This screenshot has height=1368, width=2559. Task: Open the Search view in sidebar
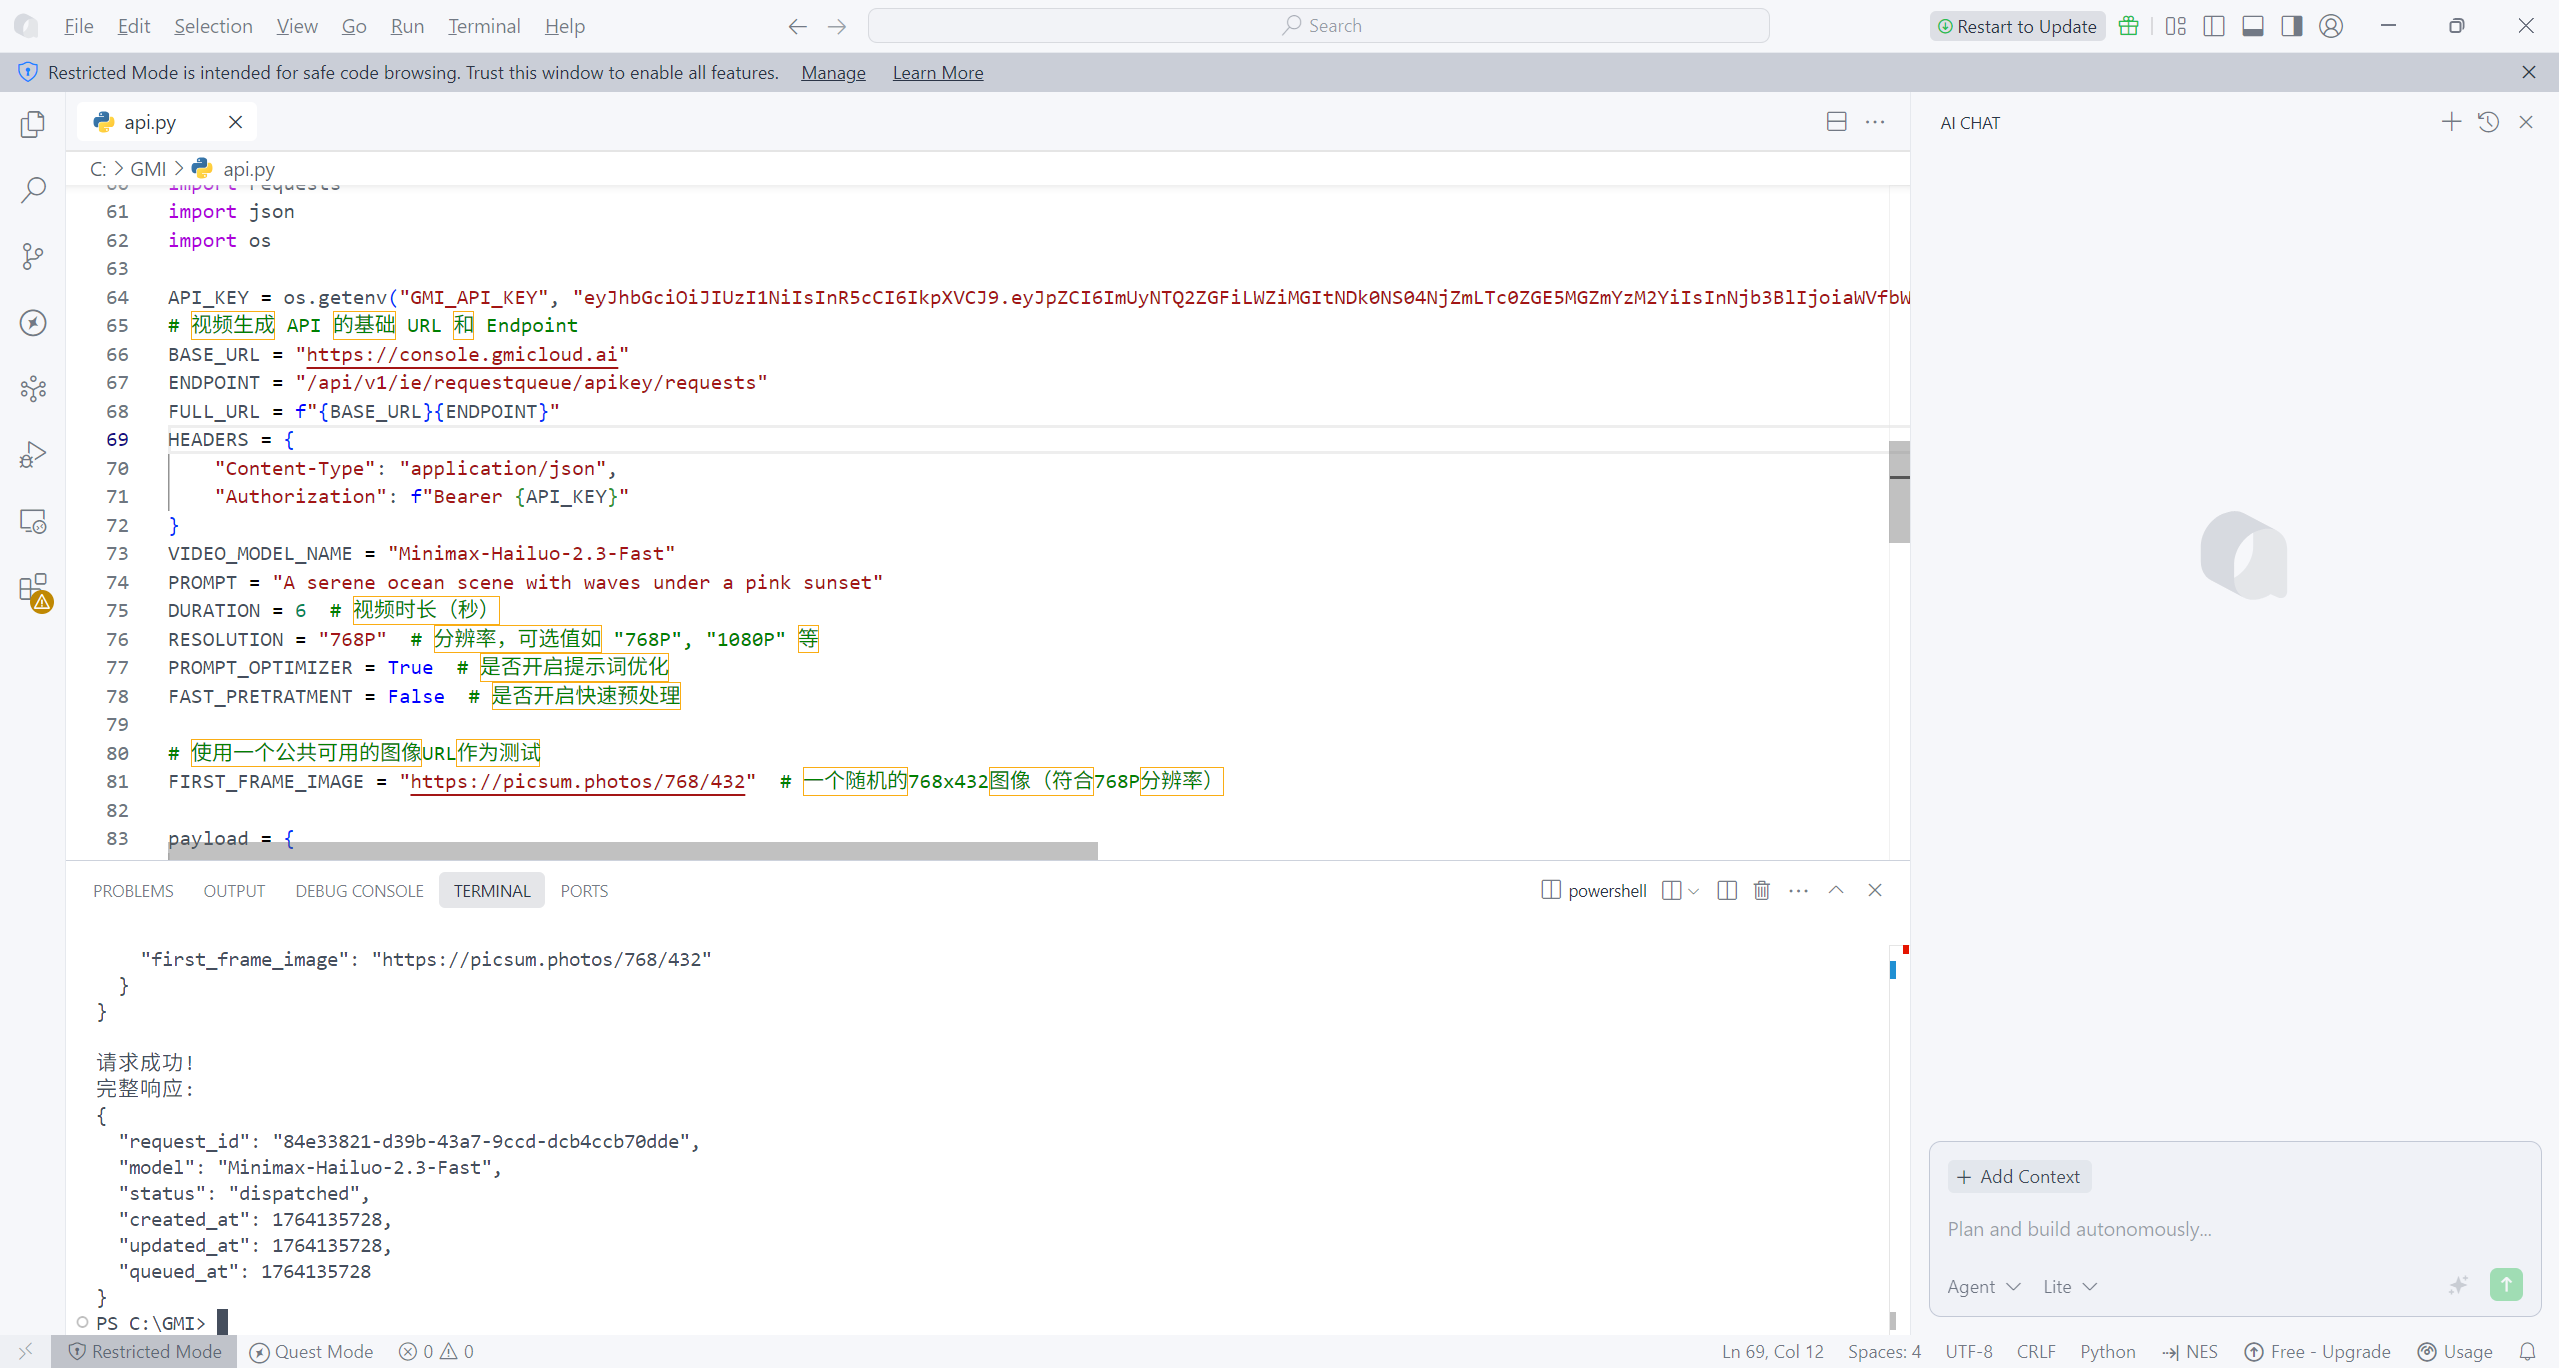coord(33,190)
